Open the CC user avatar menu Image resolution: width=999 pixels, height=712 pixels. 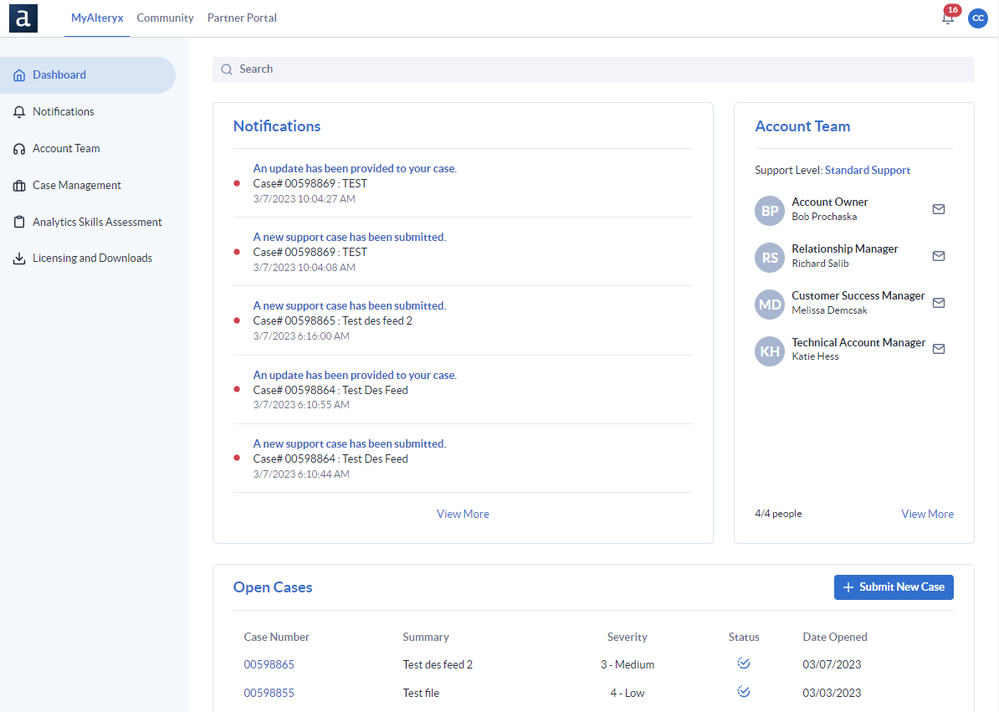point(978,18)
